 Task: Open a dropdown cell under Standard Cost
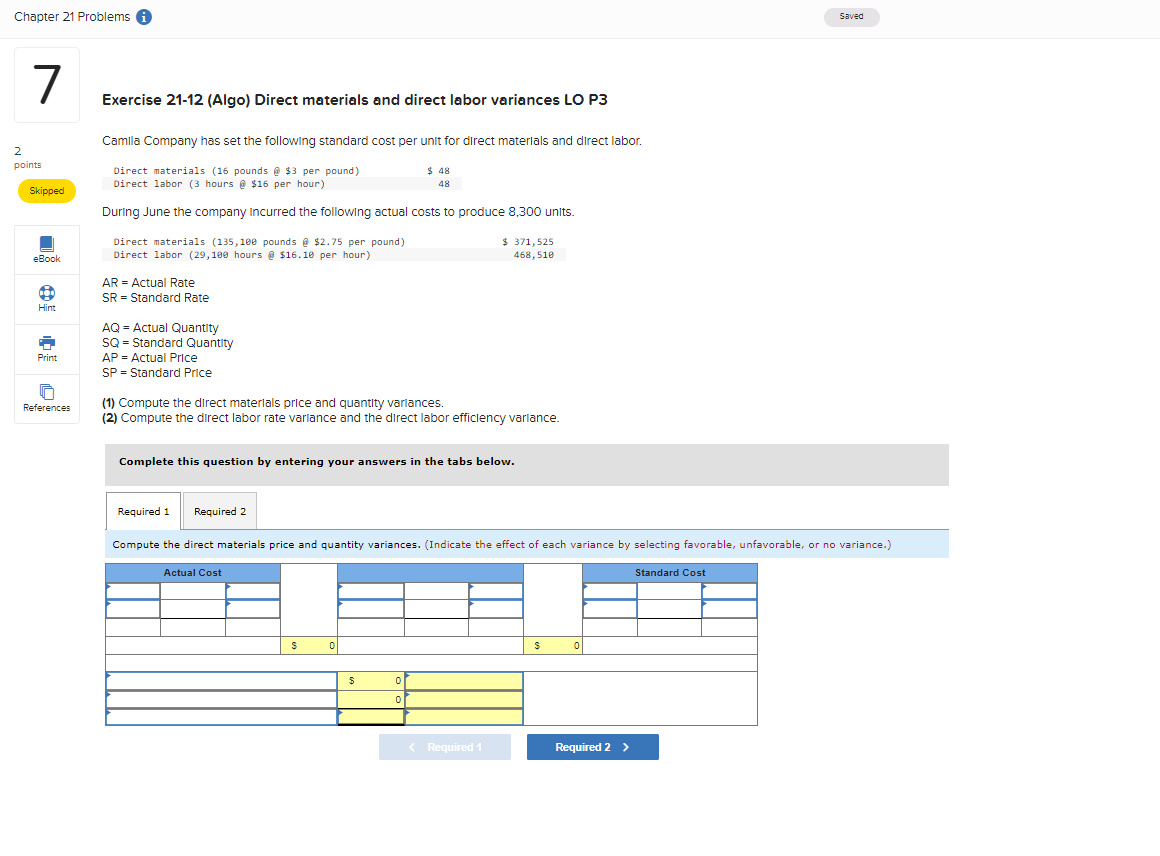tap(609, 589)
